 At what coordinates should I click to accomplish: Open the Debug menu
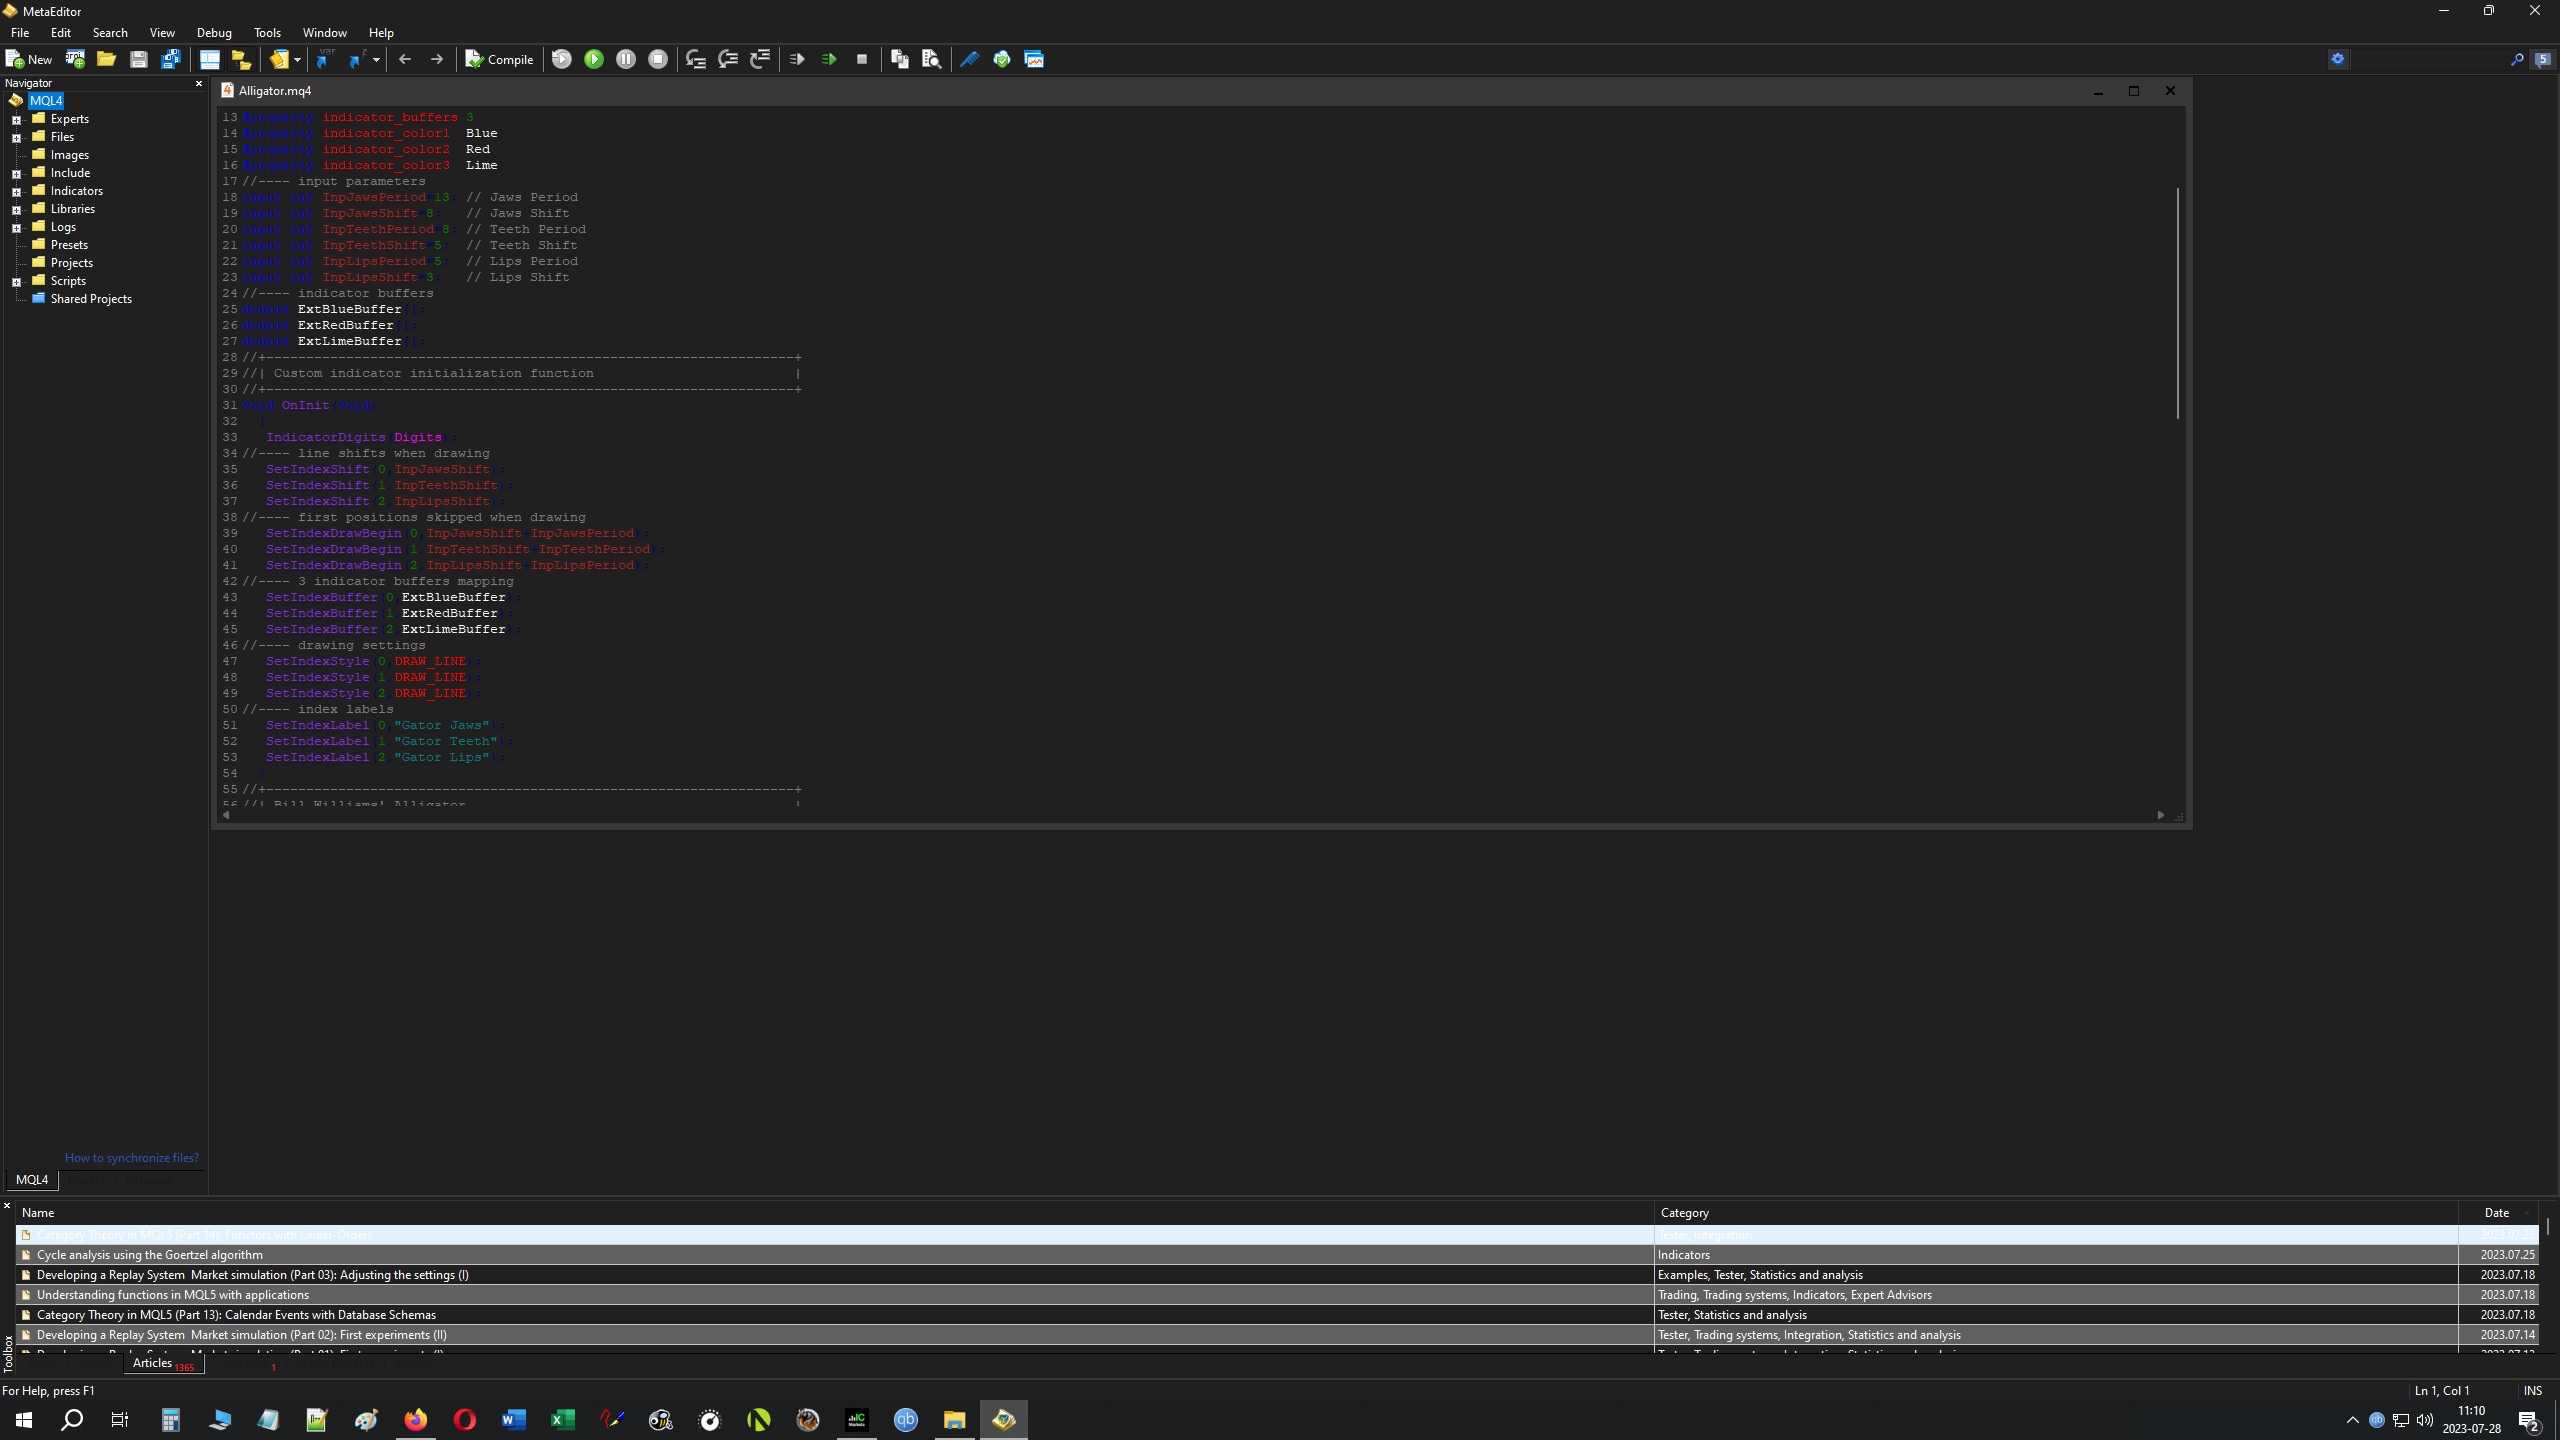214,33
